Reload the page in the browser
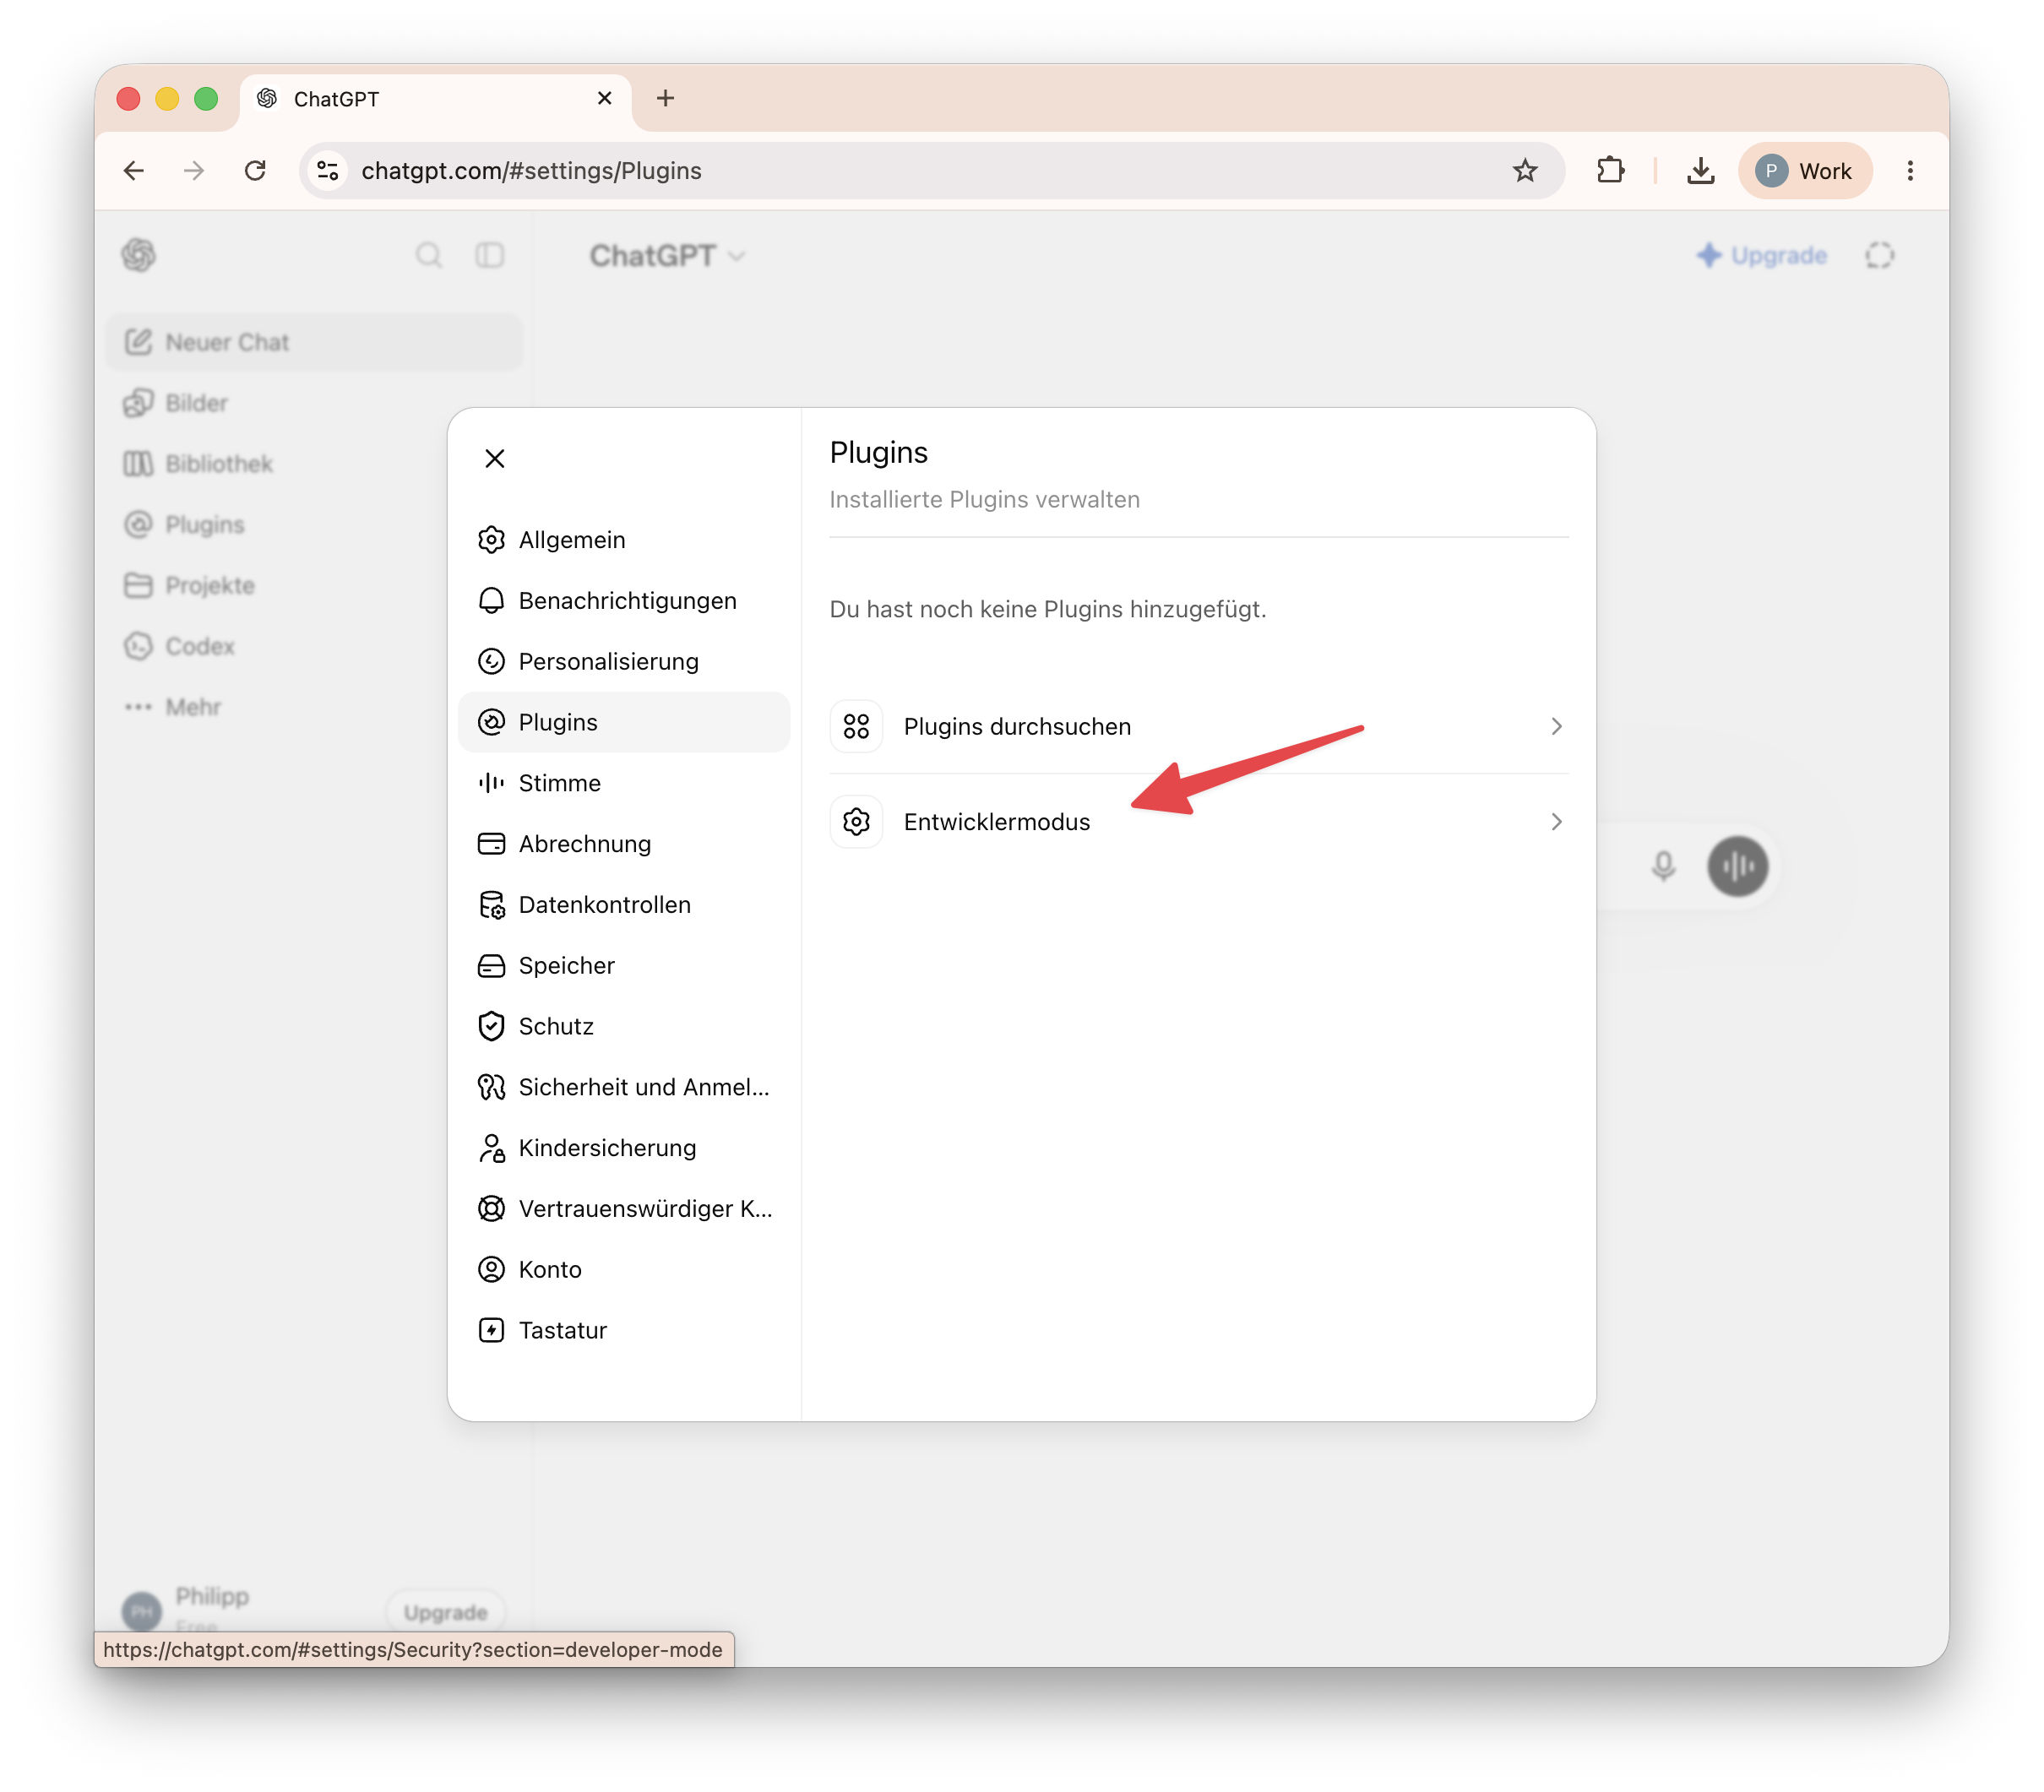 (256, 171)
